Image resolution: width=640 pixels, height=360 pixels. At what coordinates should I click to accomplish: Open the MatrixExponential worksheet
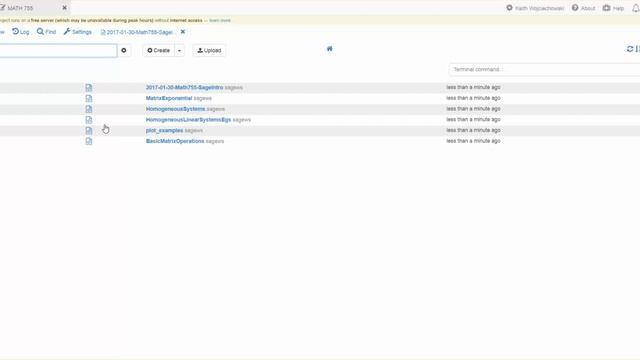click(x=169, y=98)
